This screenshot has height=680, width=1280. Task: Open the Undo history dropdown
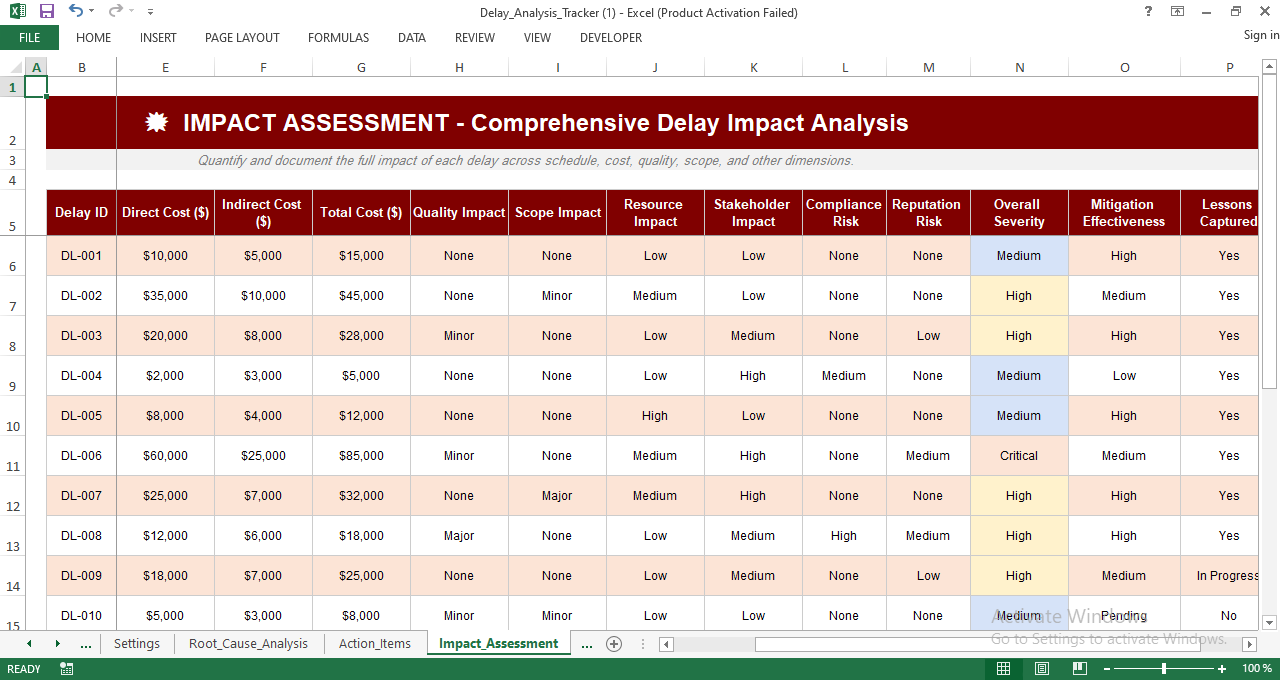[x=91, y=11]
